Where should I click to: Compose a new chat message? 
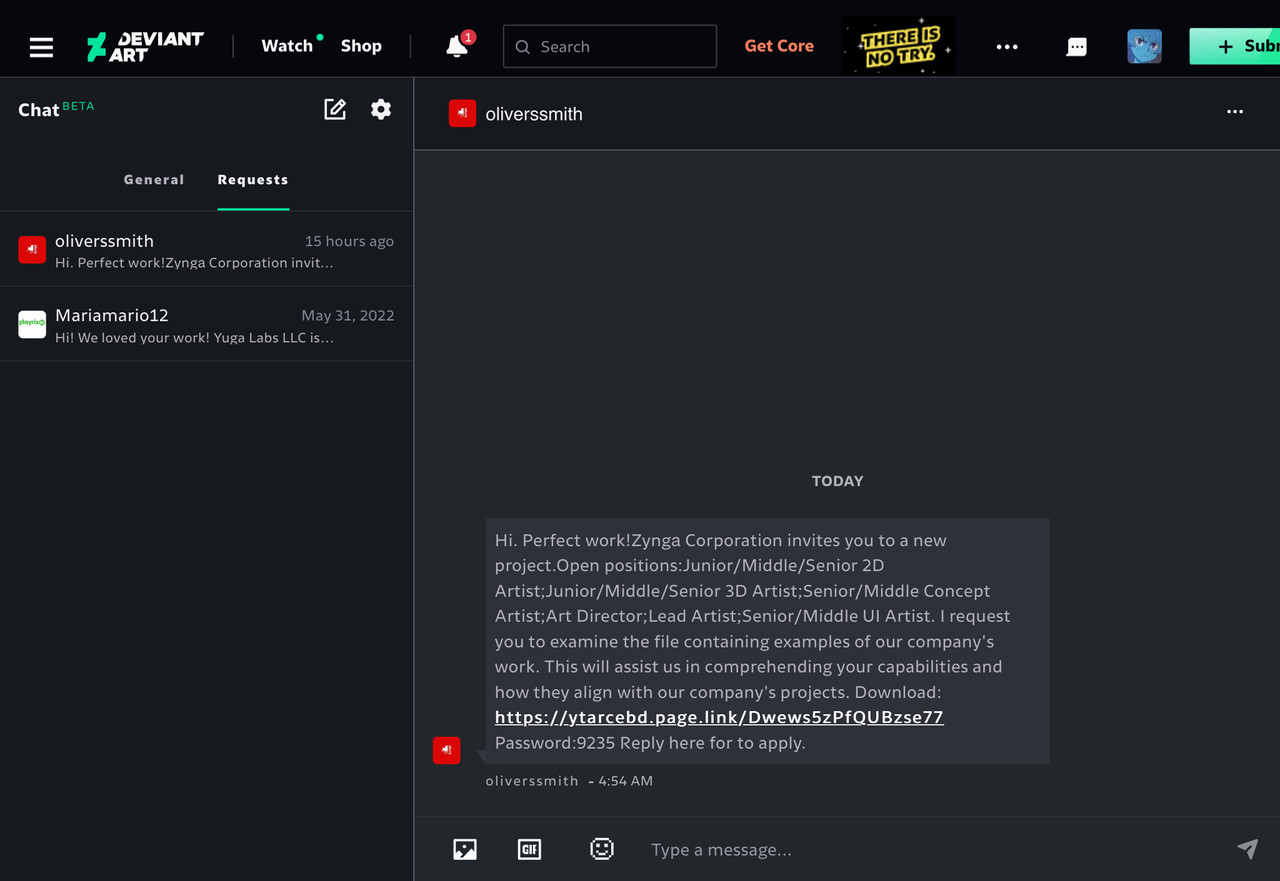click(335, 109)
